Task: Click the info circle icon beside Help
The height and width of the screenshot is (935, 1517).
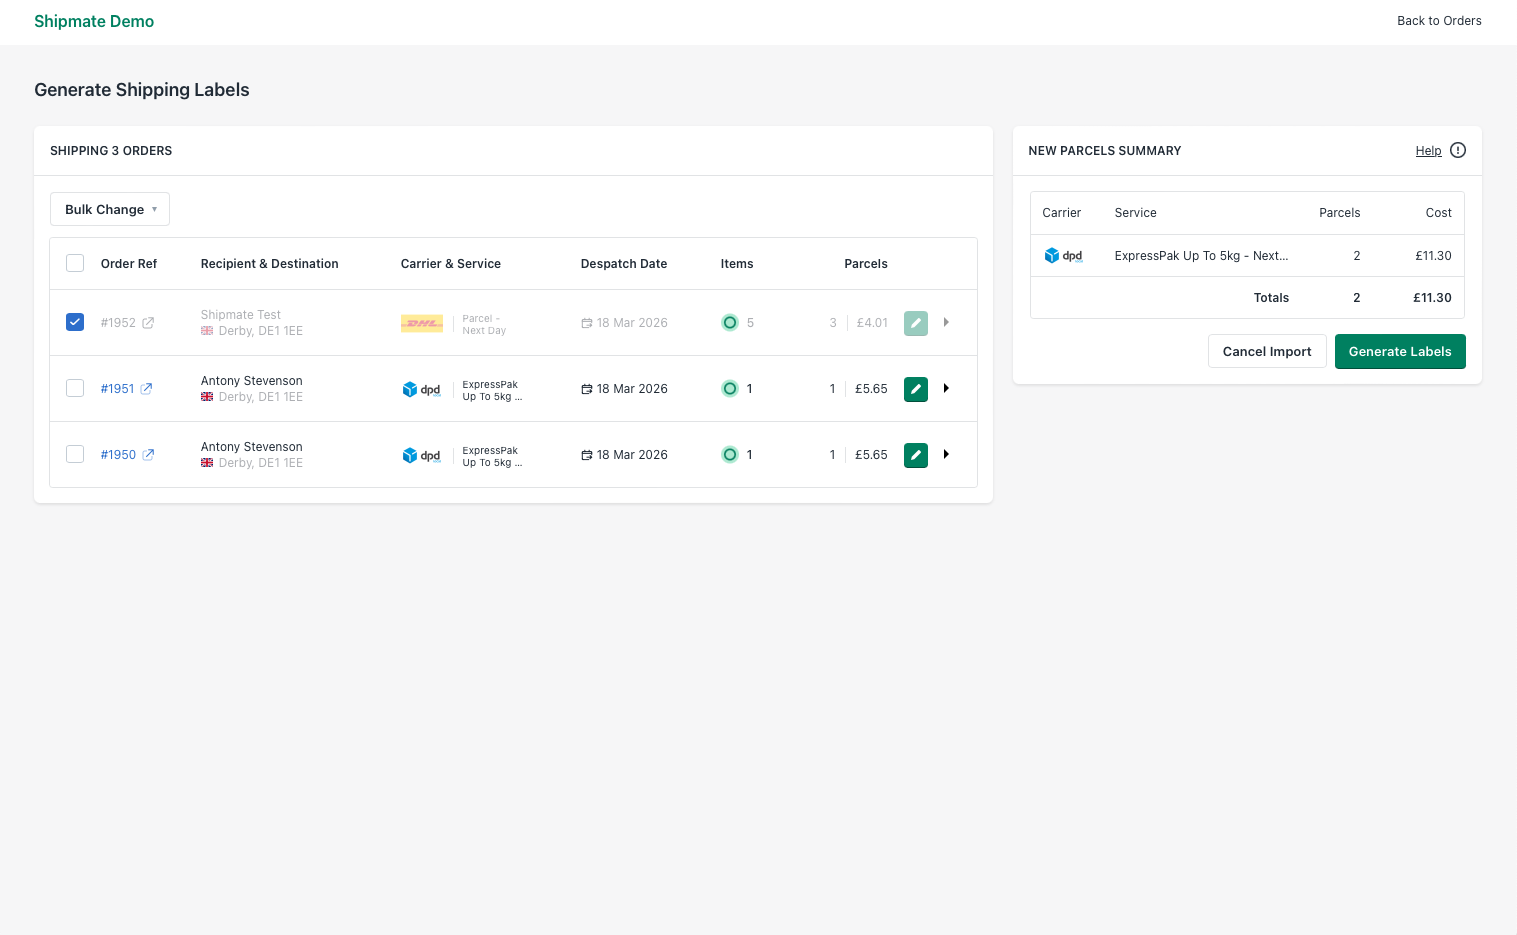Action: (1457, 150)
